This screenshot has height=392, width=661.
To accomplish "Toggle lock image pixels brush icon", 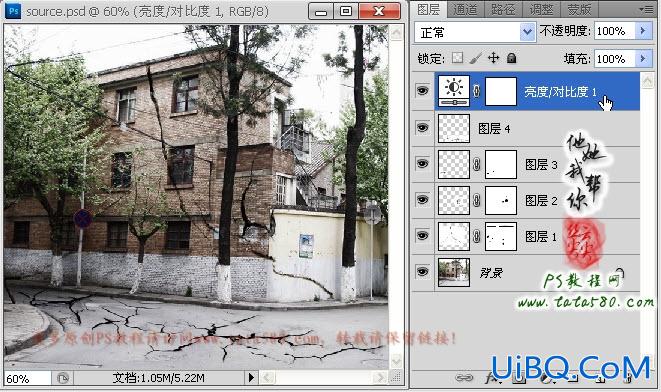I will [x=476, y=58].
